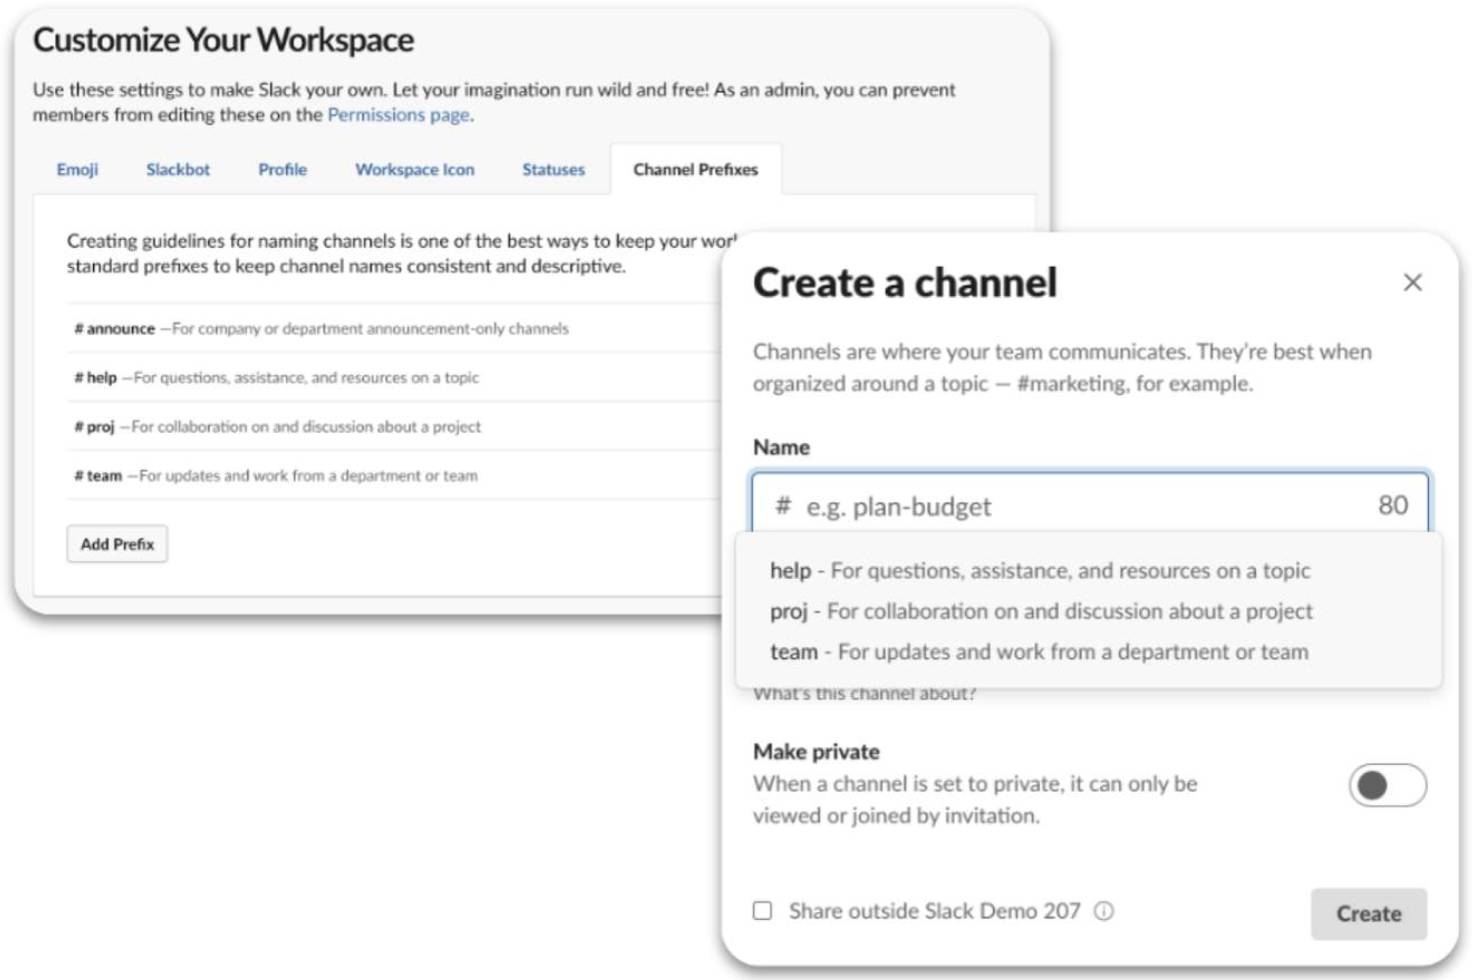The image size is (1472, 980).
Task: Click the Create button
Action: (1368, 913)
